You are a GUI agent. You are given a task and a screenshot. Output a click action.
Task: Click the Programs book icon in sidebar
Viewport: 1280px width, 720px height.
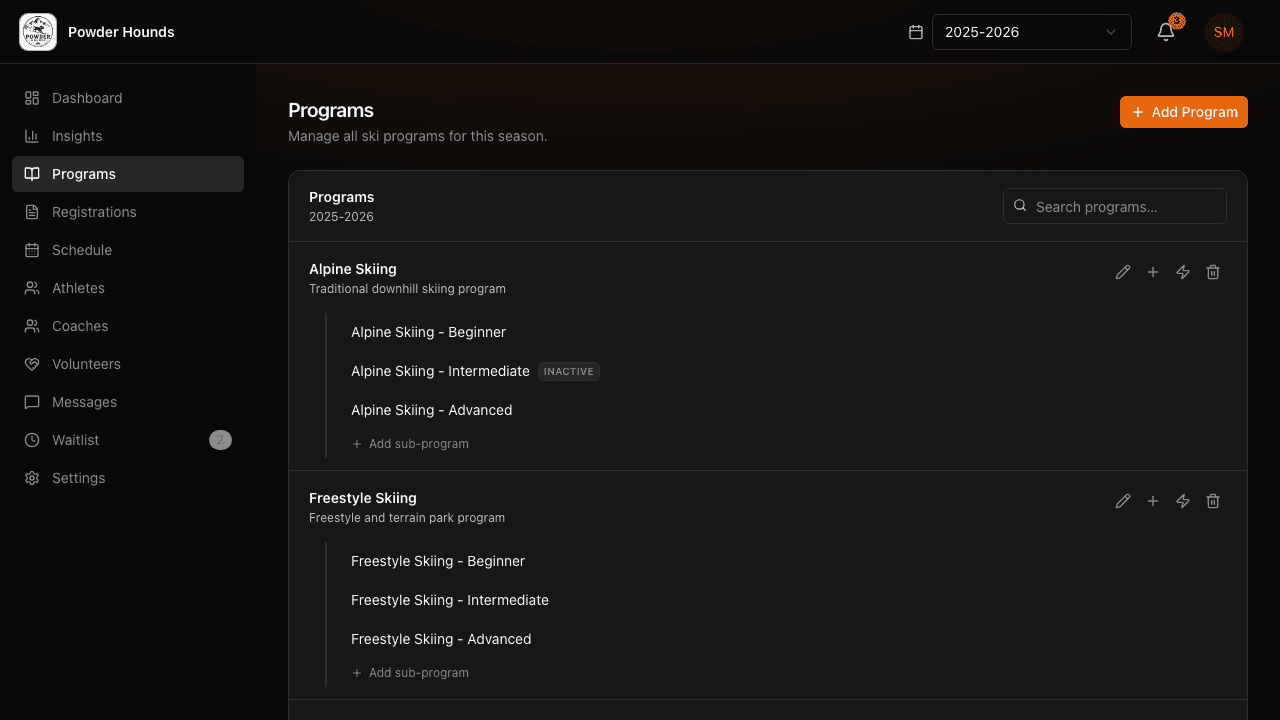32,174
